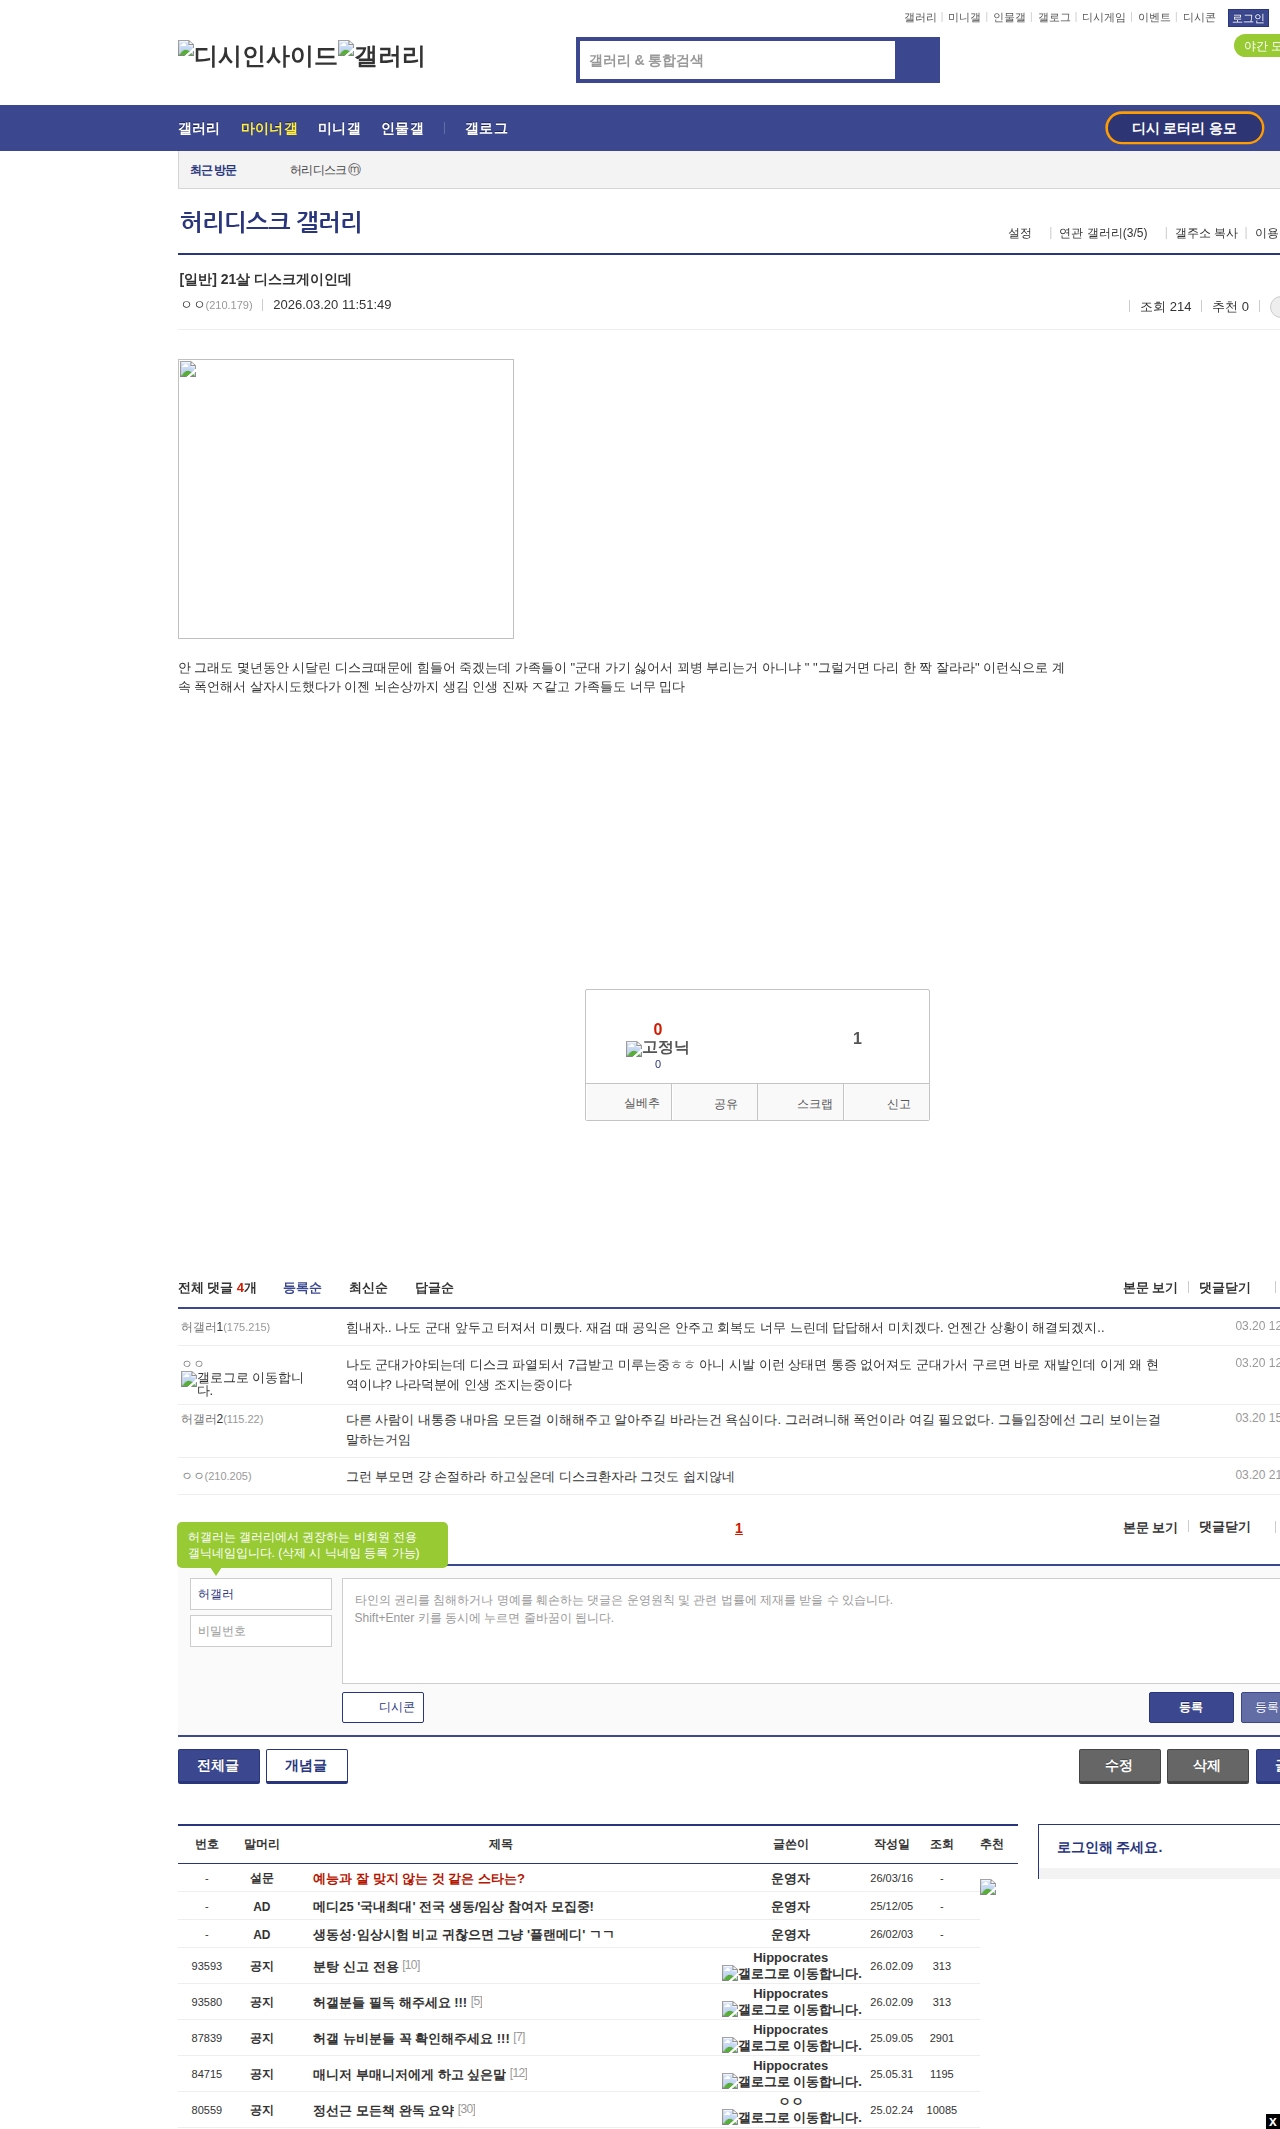
Task: Open 디시게임 in the top utility links
Action: 1103,17
